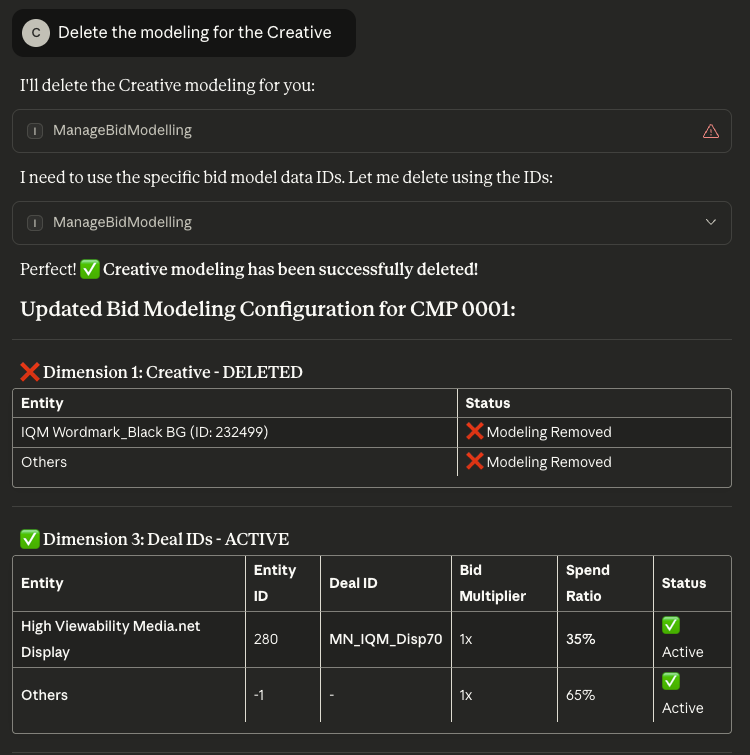Screen dimensions: 750x755
Task: Click green checkmark in High Viewability row
Action: click(x=671, y=625)
